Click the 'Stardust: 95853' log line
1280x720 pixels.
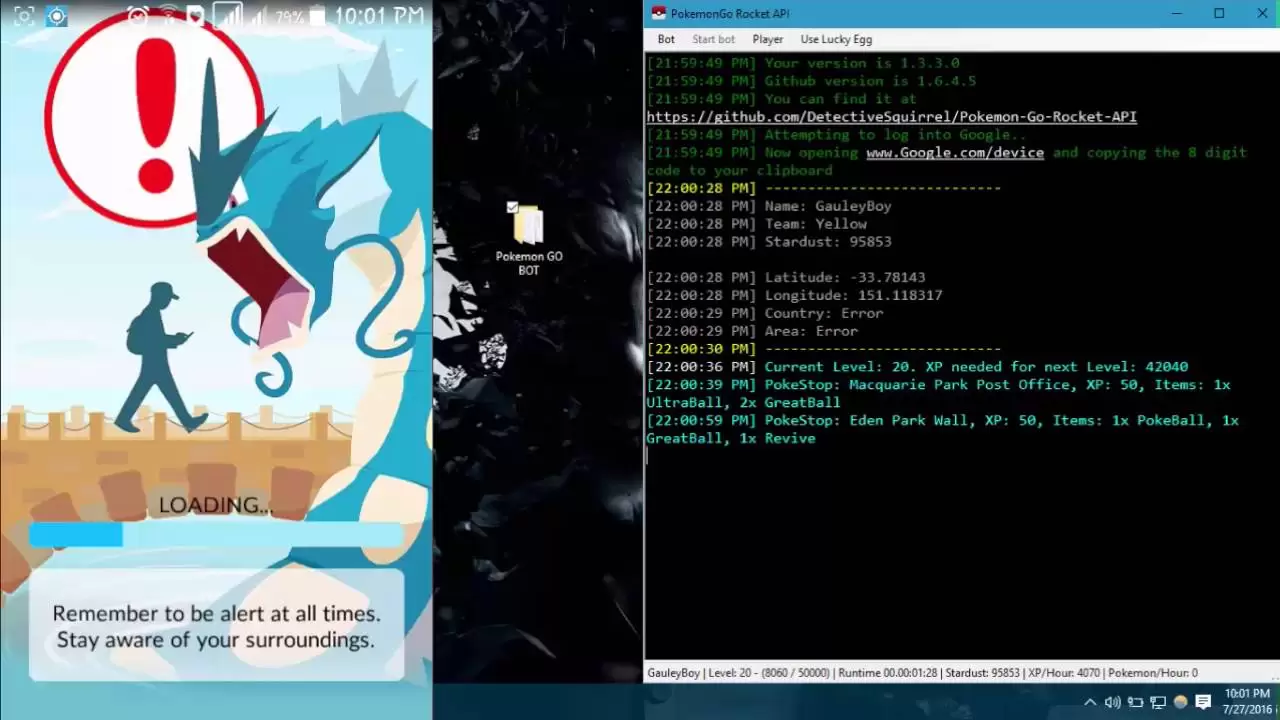[x=769, y=242]
